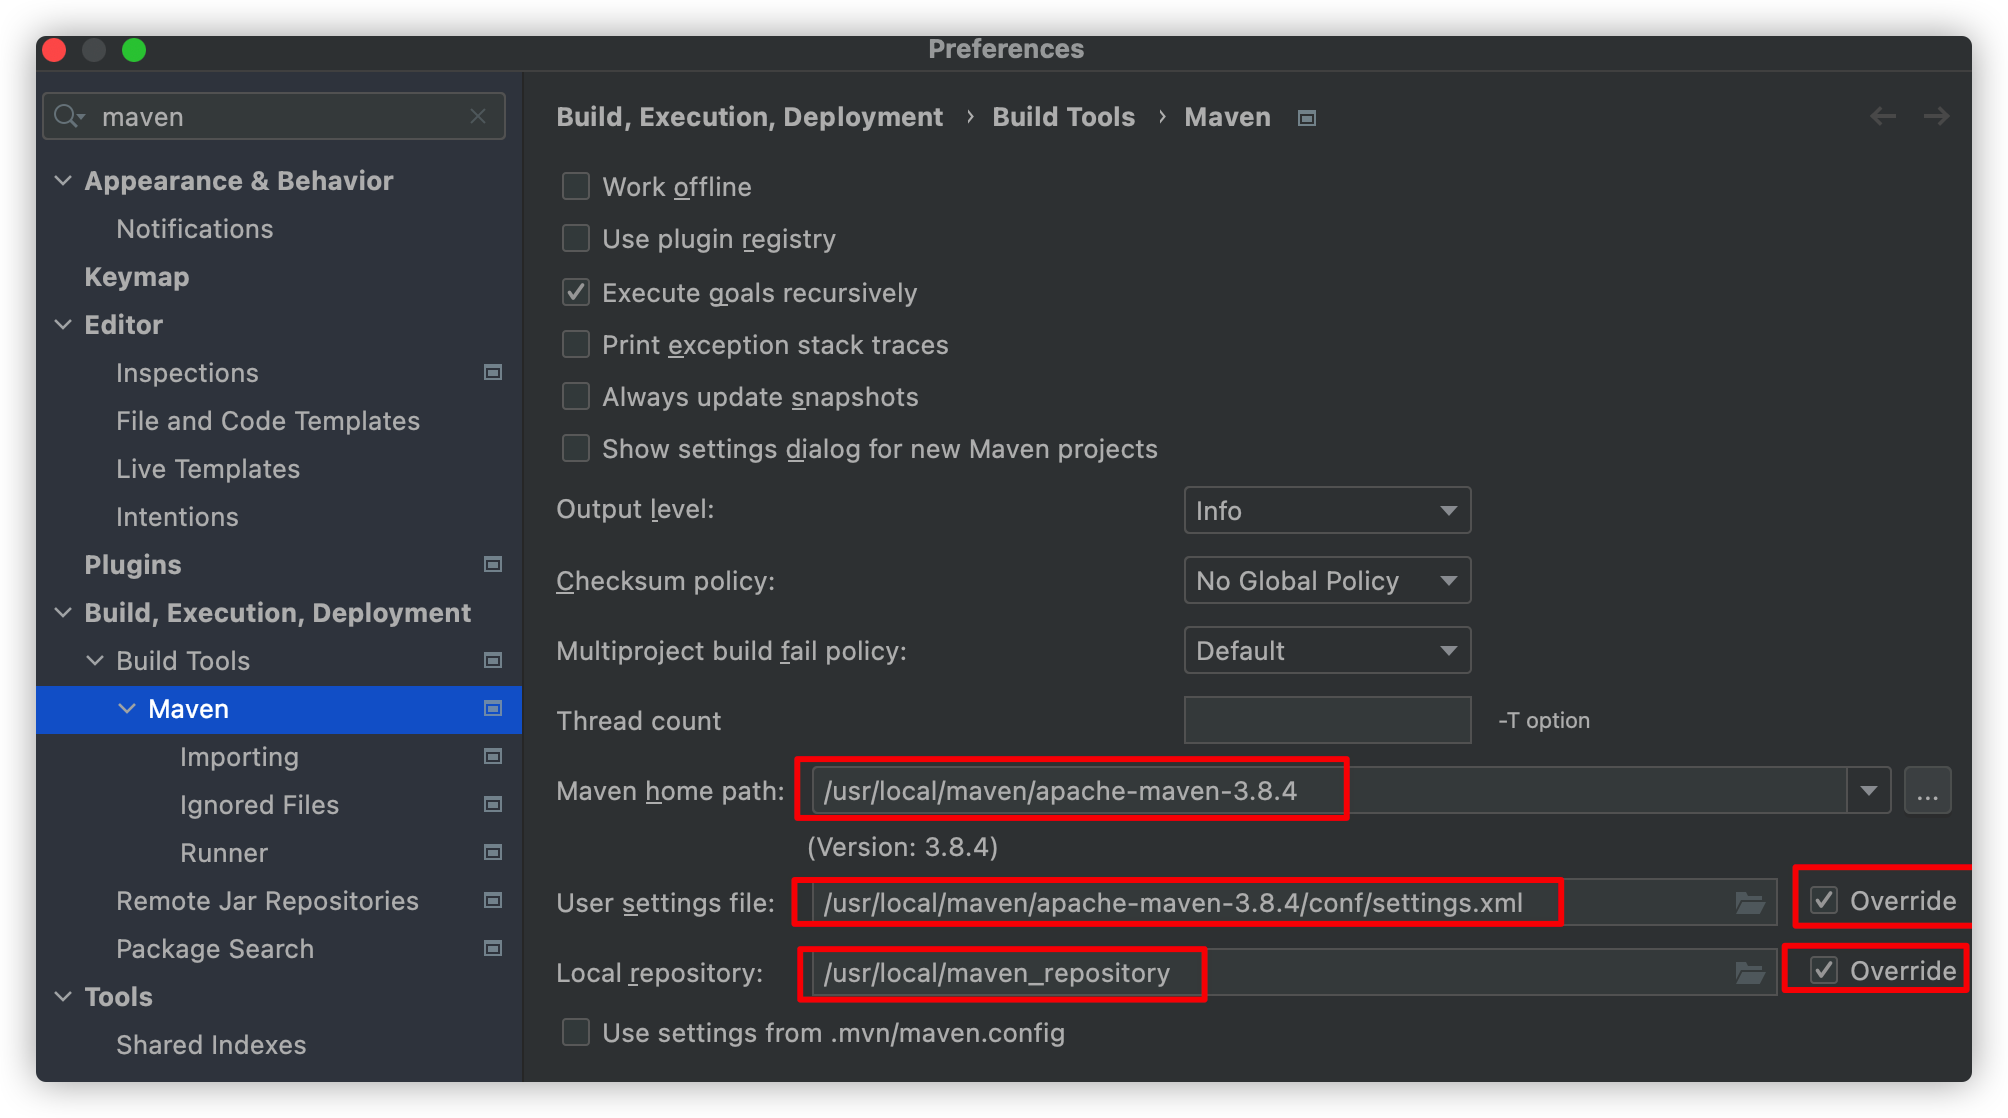Image resolution: width=2008 pixels, height=1118 pixels.
Task: Enable Print exception stack traces
Action: click(576, 344)
